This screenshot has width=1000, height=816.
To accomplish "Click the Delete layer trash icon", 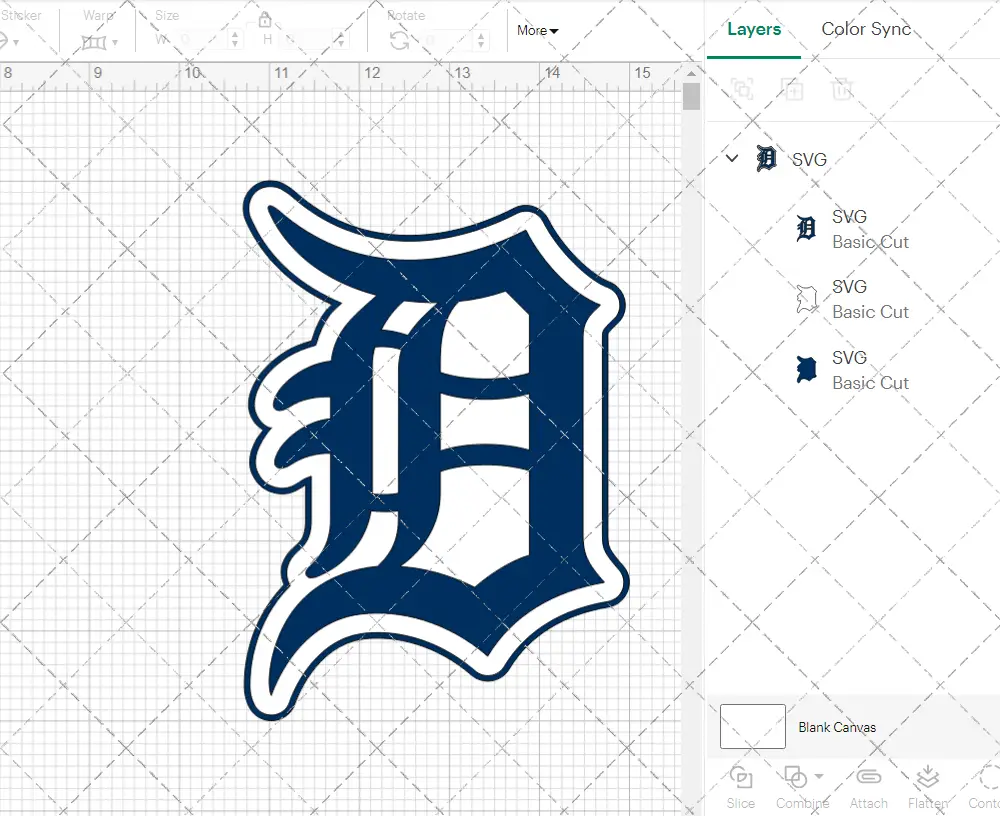I will pos(842,89).
